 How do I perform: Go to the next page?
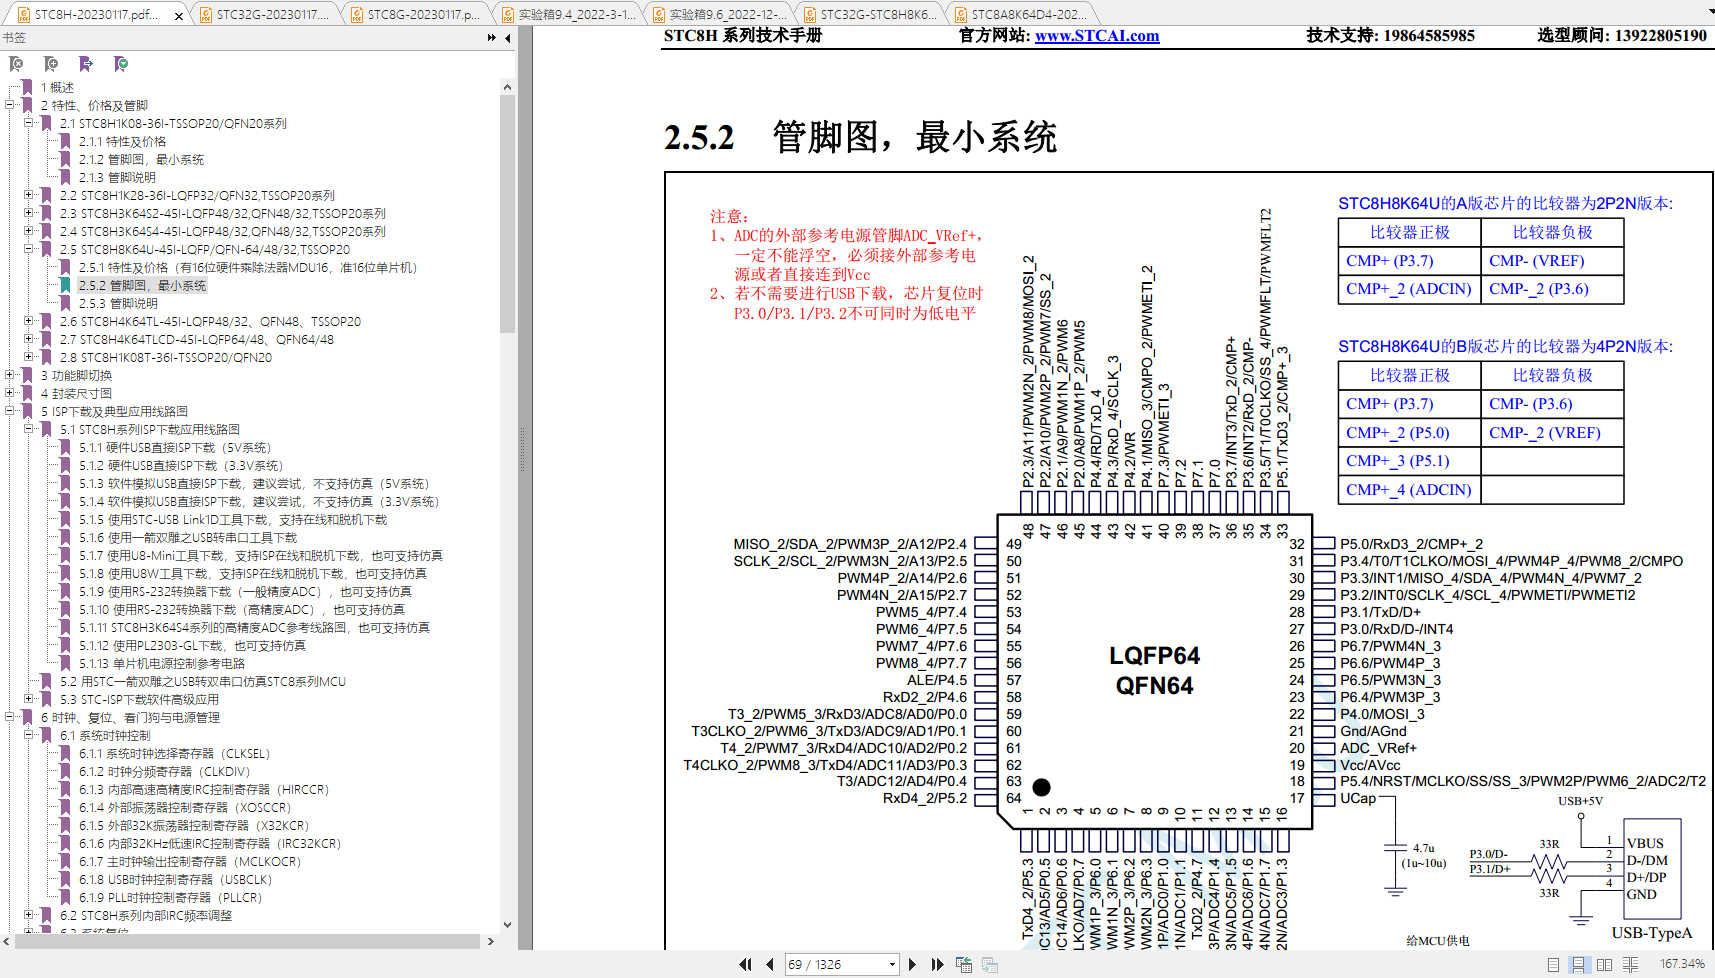[912, 964]
